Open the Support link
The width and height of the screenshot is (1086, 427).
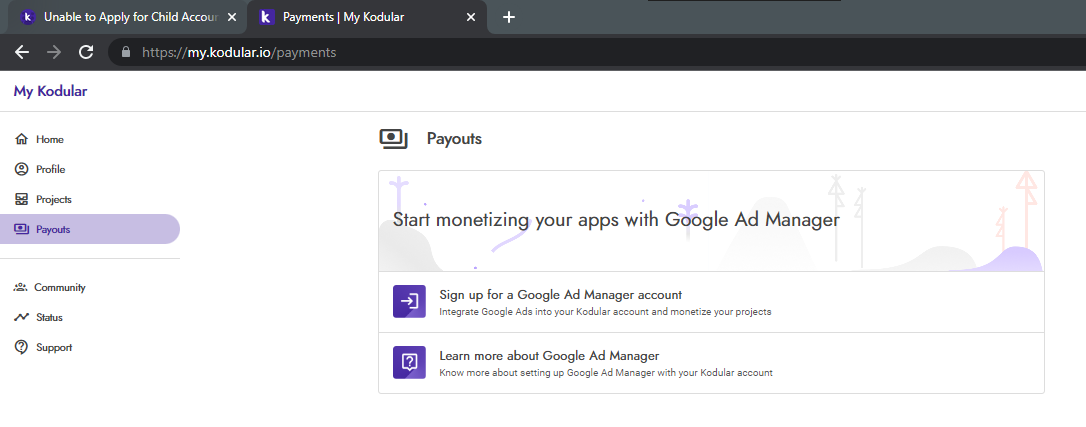[90, 347]
